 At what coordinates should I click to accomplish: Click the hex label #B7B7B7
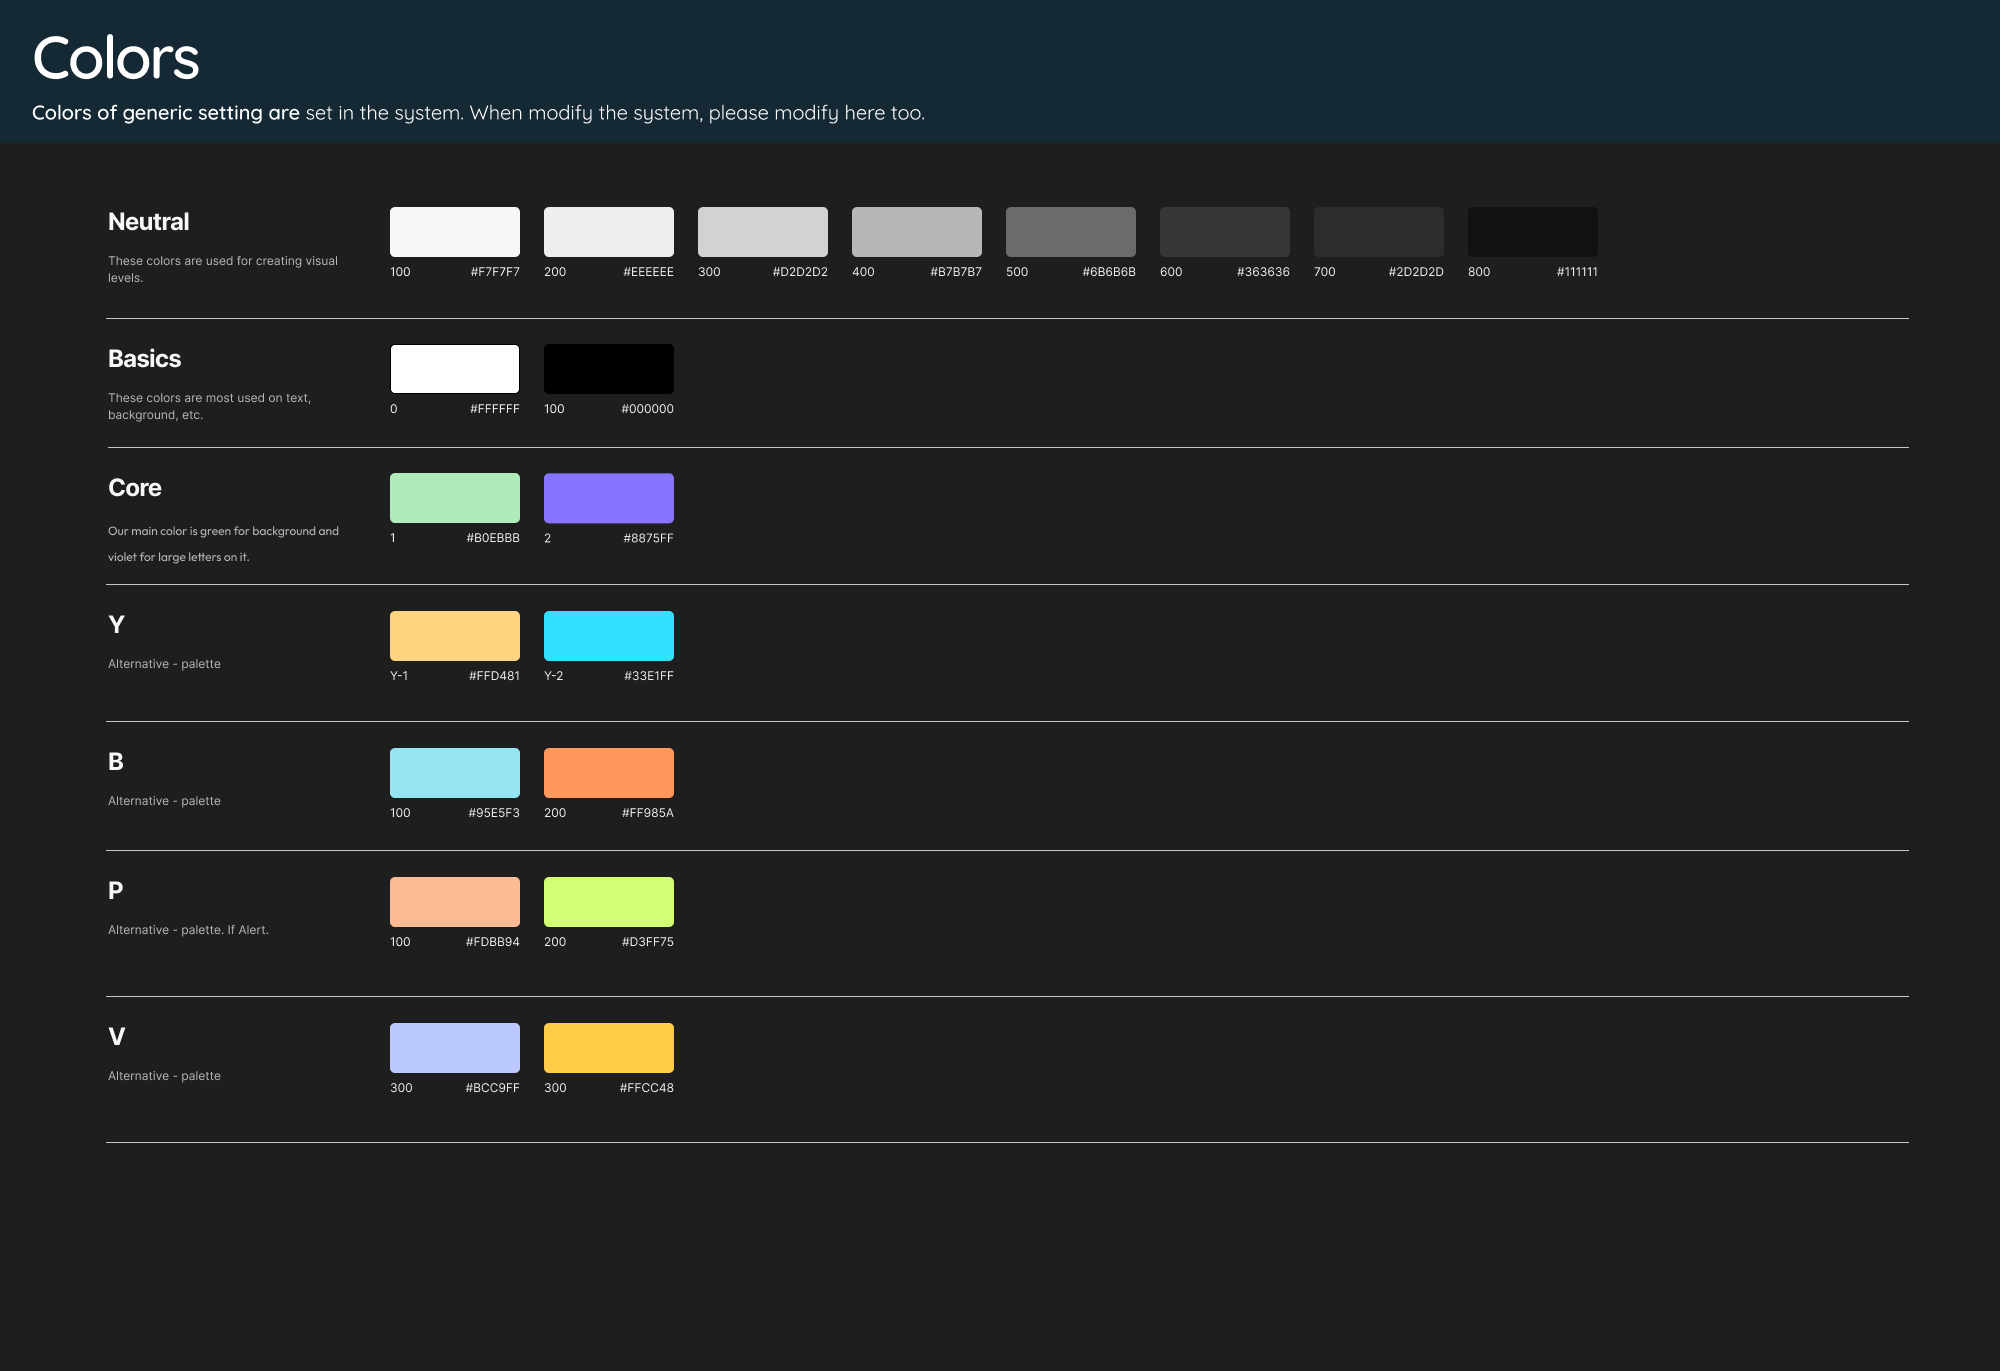(956, 272)
